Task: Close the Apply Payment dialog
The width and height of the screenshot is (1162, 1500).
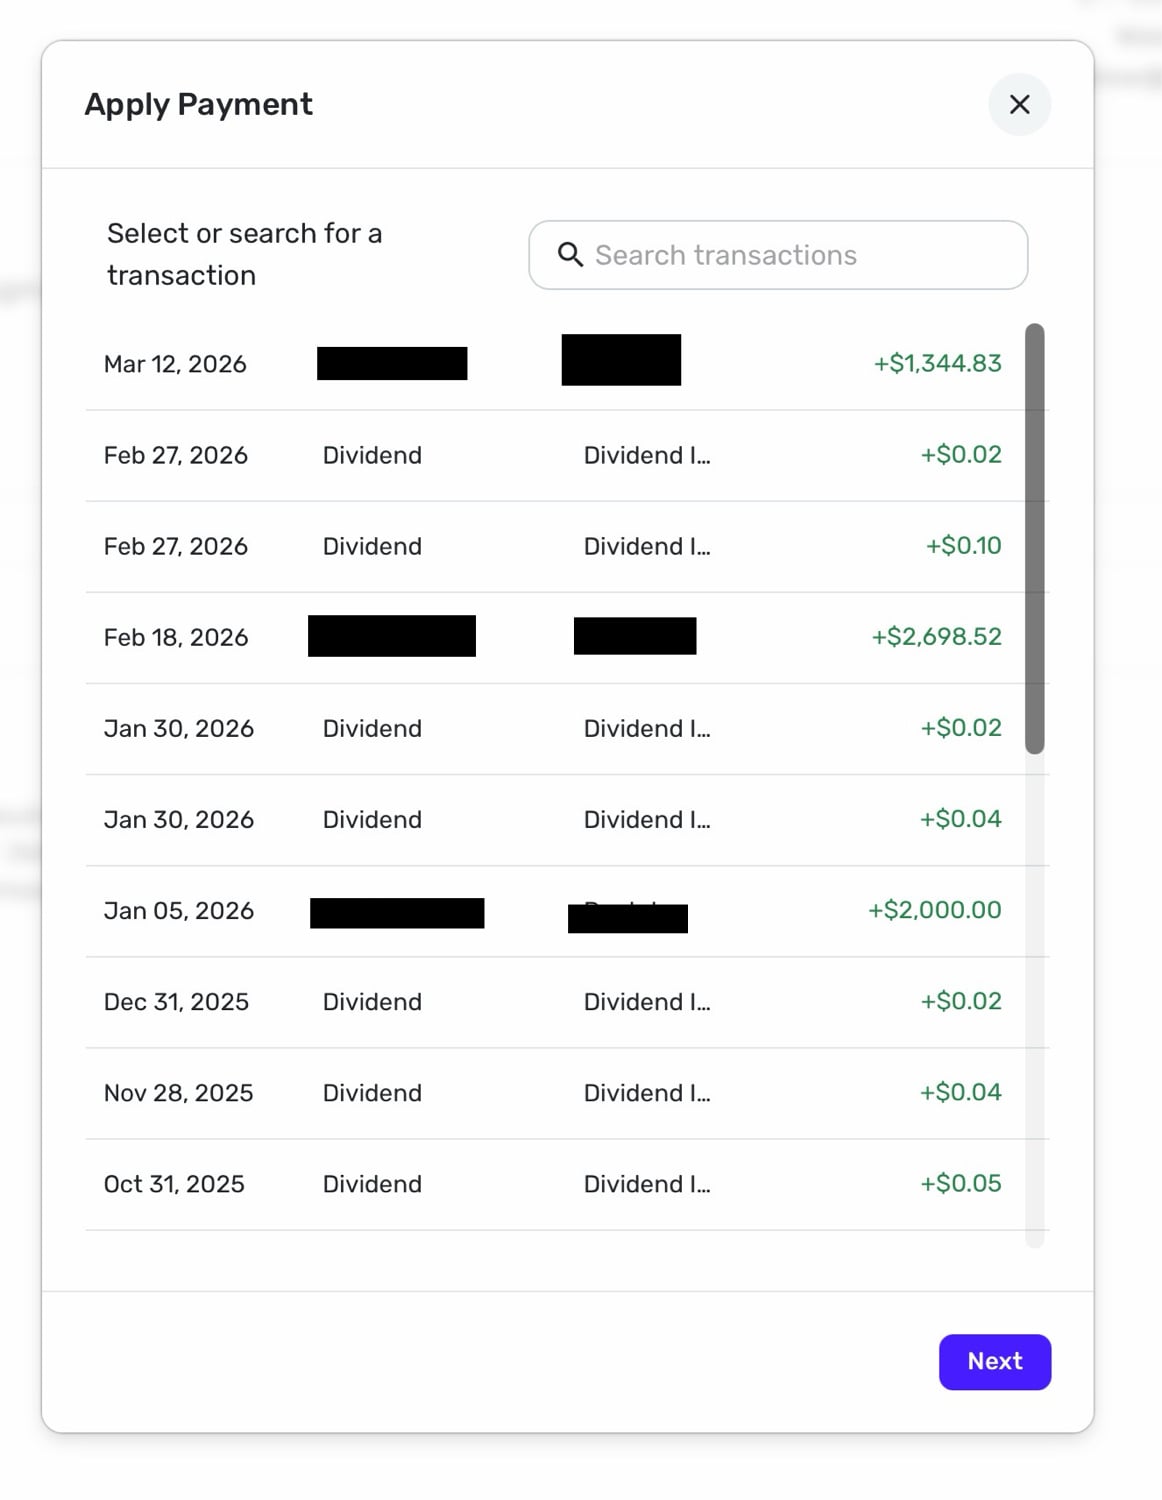Action: click(x=1019, y=104)
